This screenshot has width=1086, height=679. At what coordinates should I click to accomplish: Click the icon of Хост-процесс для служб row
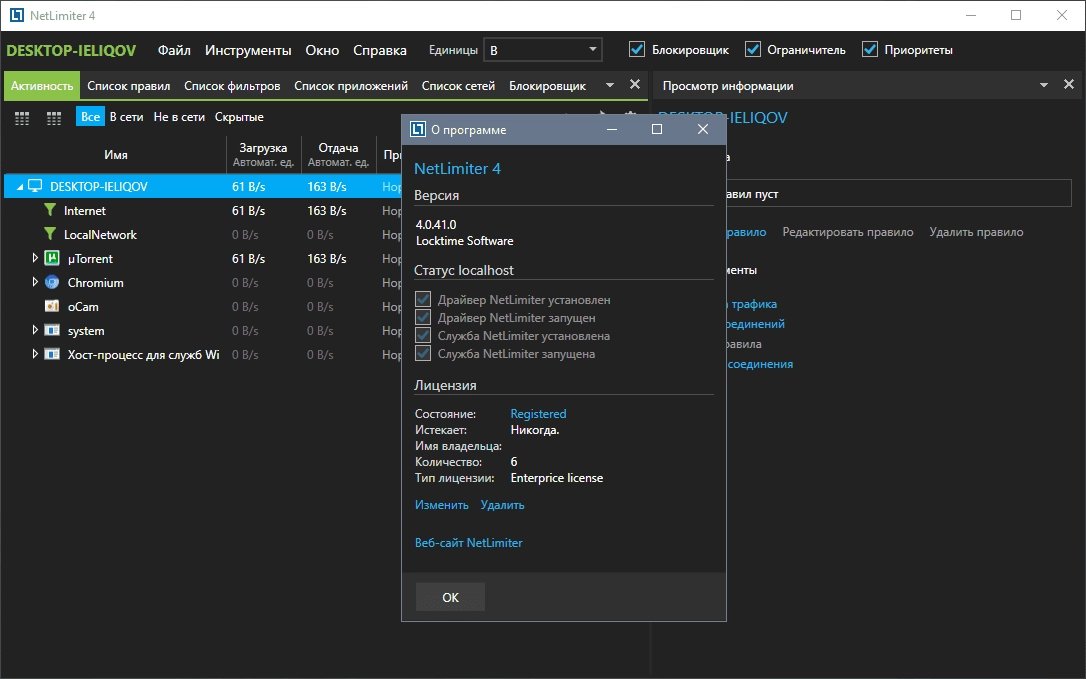coord(52,354)
